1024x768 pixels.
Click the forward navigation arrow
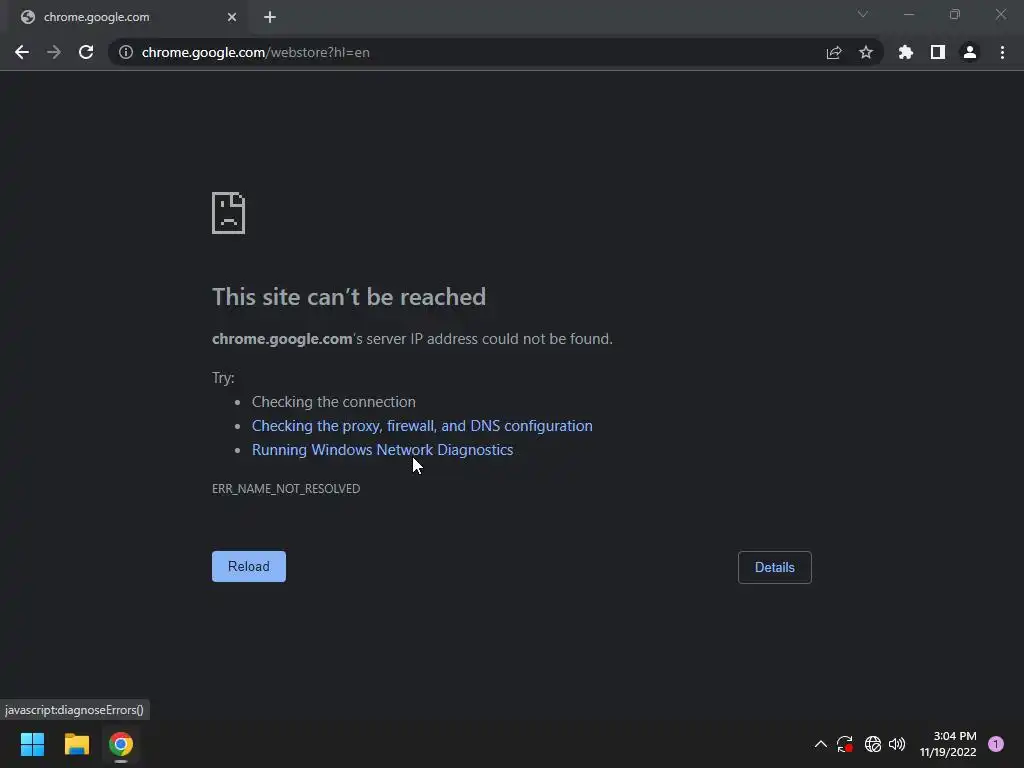tap(54, 52)
